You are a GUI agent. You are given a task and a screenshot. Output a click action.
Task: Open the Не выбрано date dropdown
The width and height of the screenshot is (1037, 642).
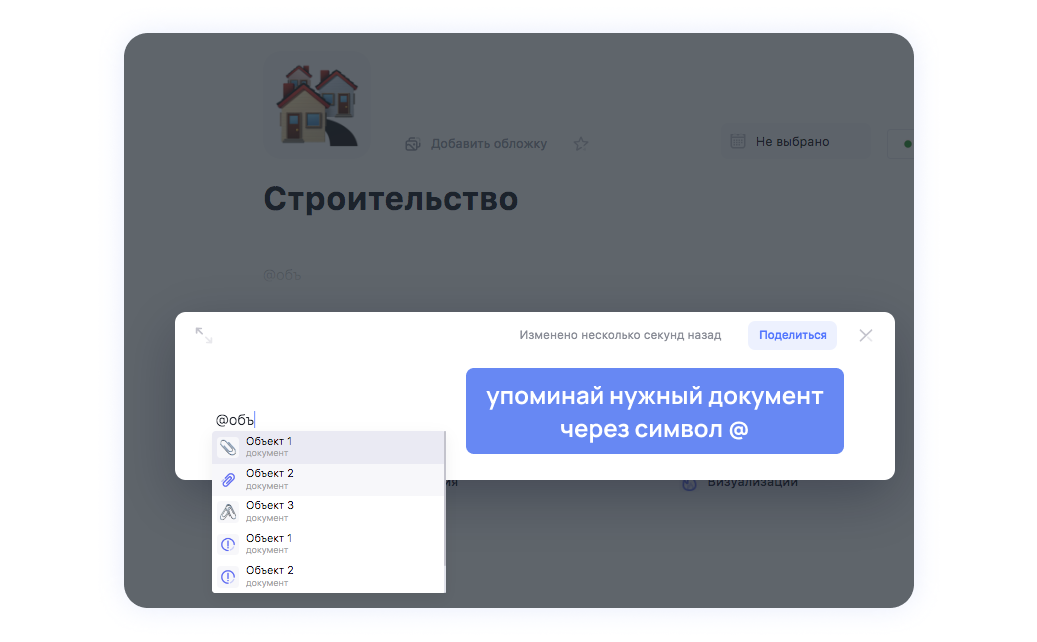pyautogui.click(x=792, y=142)
